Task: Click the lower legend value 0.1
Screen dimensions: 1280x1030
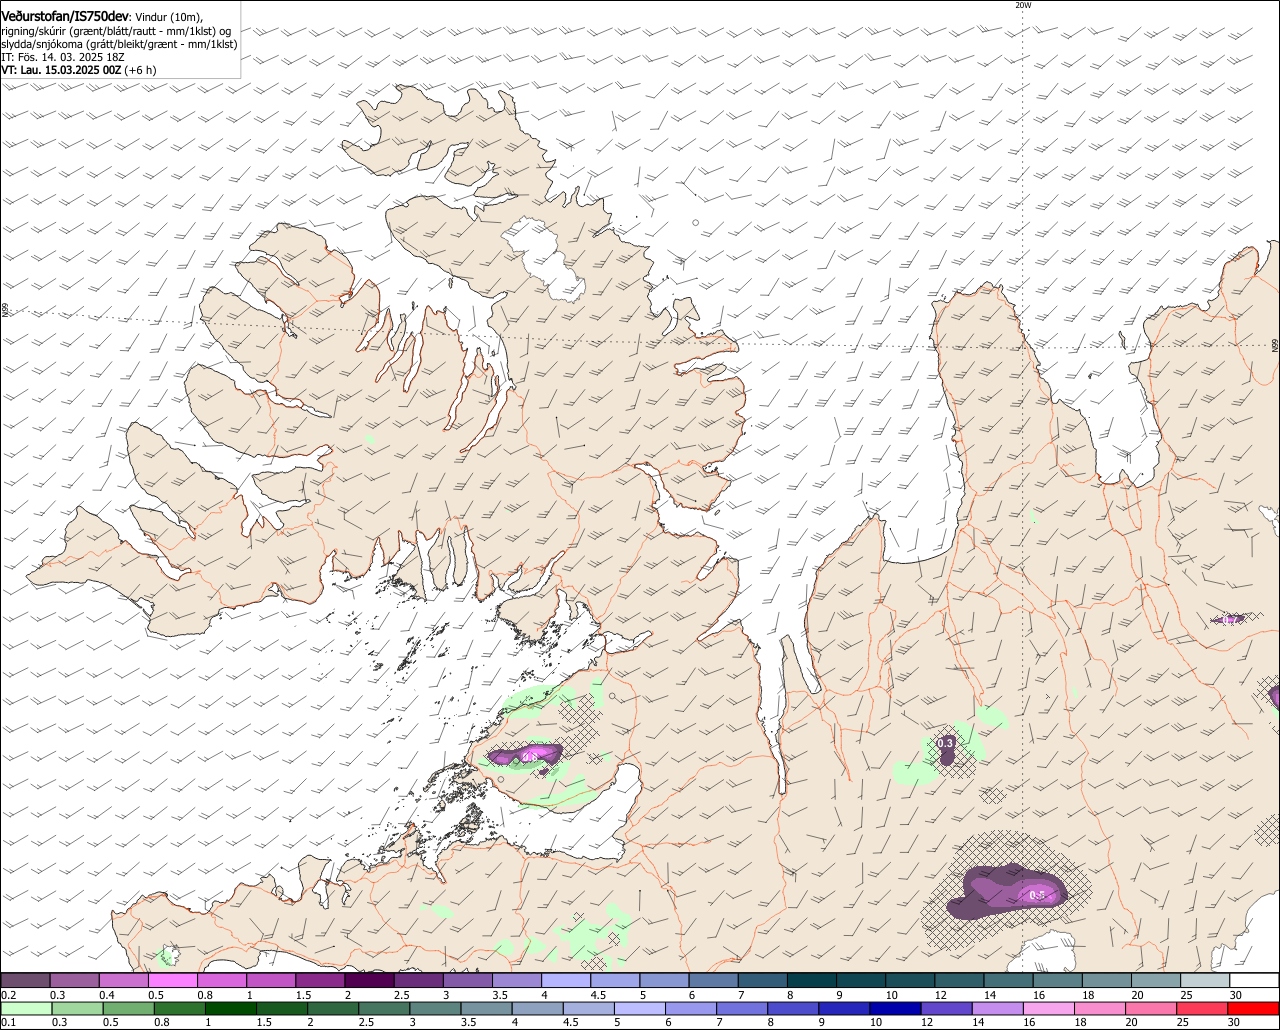Action: pos(10,1022)
